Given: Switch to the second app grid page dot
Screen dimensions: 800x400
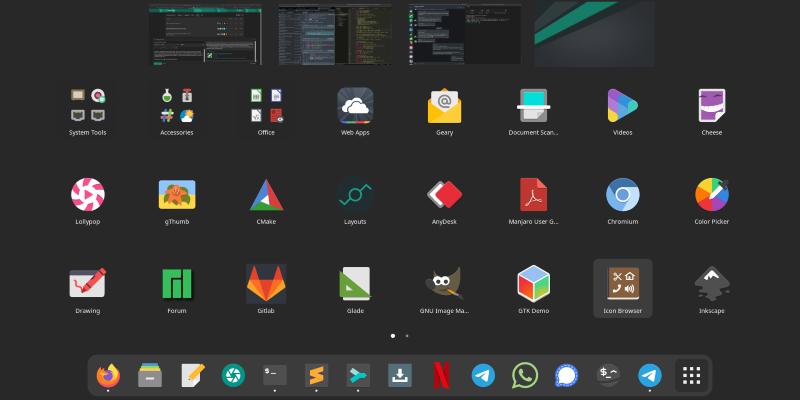Looking at the screenshot, I should pyautogui.click(x=407, y=336).
